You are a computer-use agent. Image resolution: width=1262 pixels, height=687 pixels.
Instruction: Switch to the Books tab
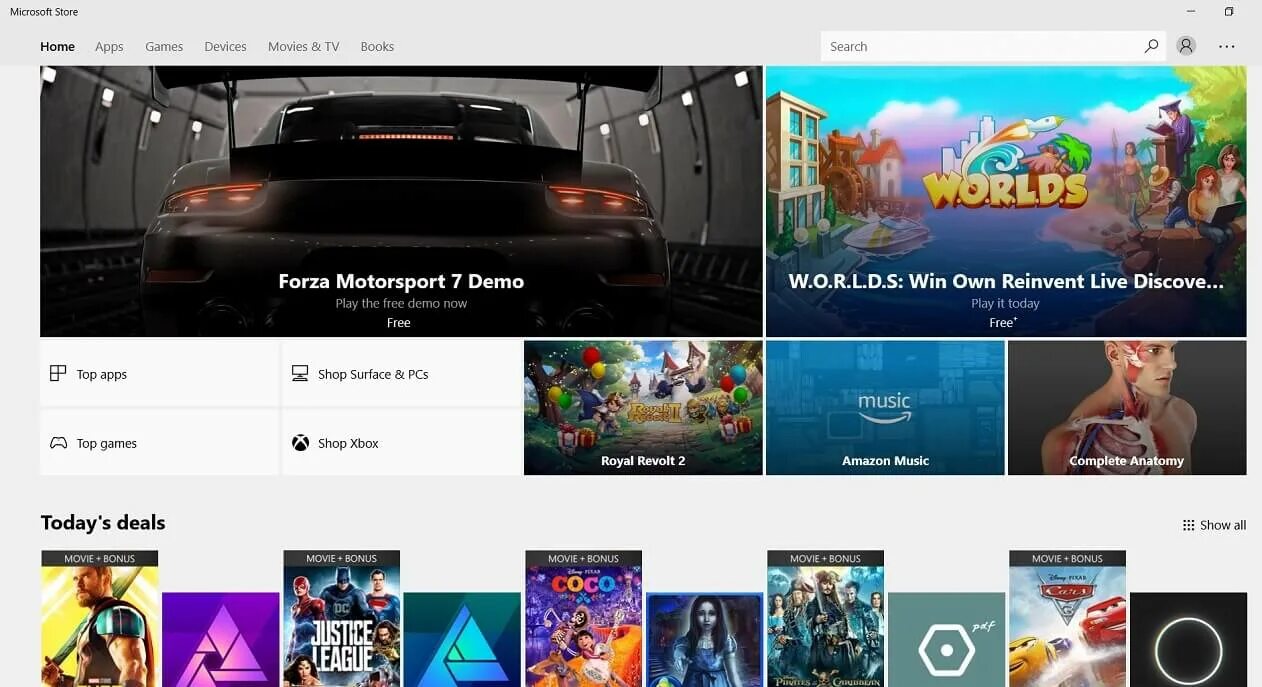click(x=377, y=46)
